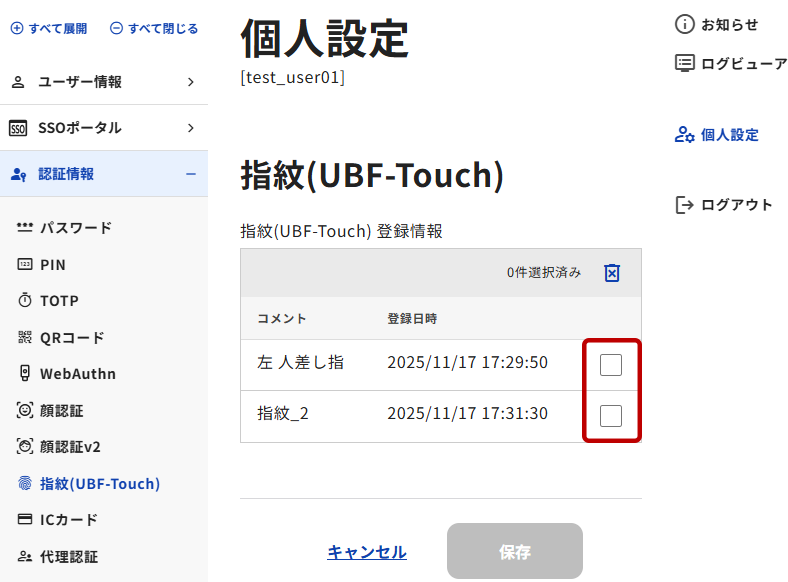Expand the SSOポータル section

click(190, 128)
